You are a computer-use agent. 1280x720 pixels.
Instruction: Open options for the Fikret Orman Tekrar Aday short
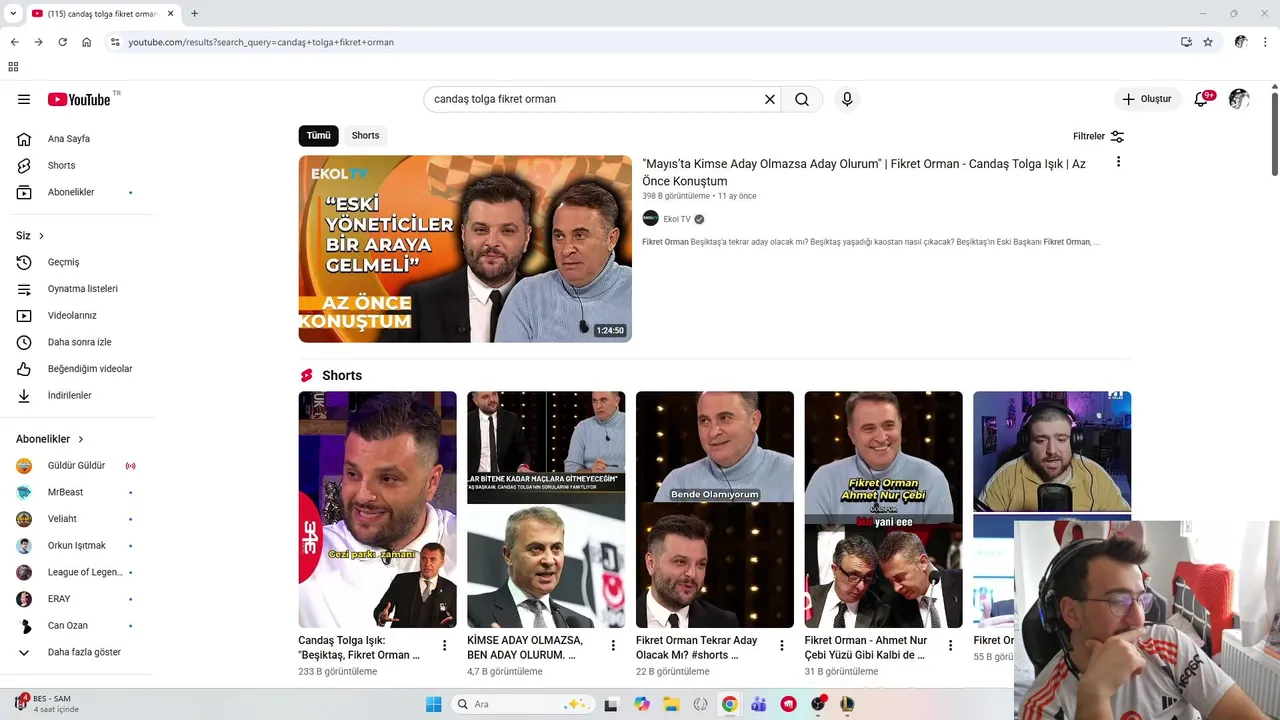click(x=782, y=646)
